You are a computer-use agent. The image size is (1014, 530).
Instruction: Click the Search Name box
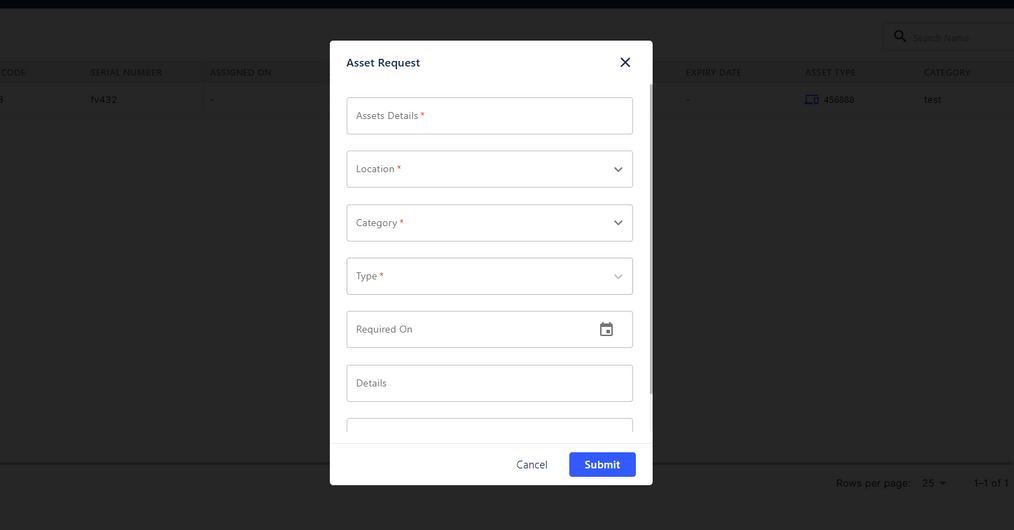(x=955, y=38)
